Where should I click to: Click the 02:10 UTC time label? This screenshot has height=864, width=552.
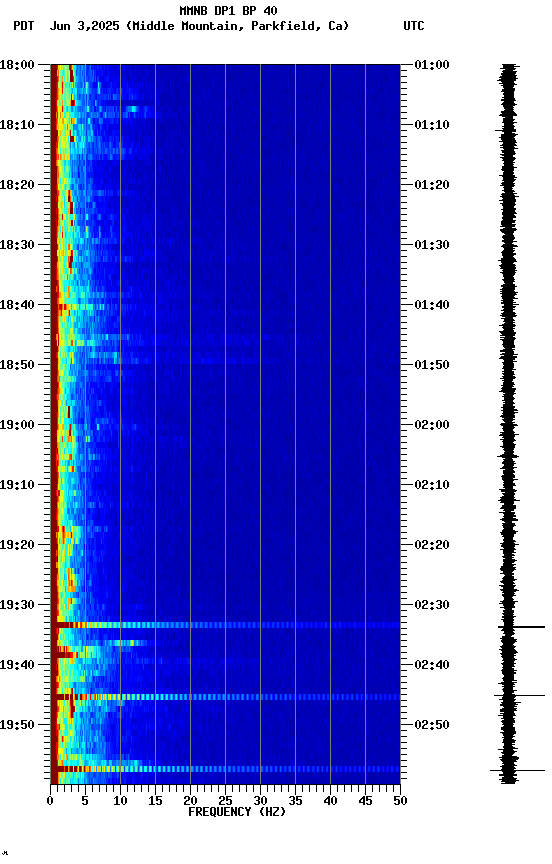coord(432,485)
